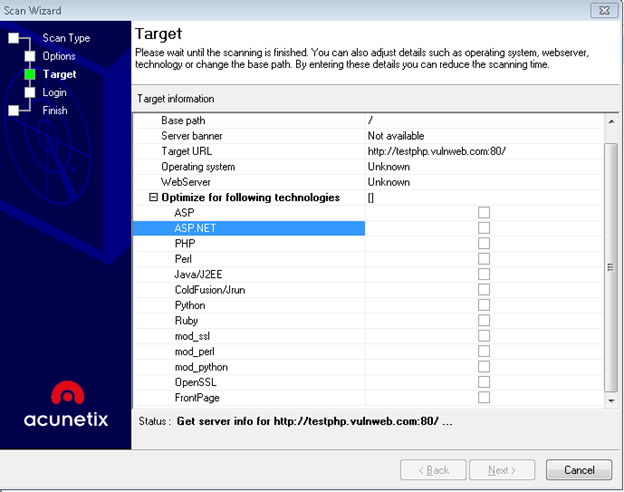The height and width of the screenshot is (492, 624).
Task: Check the Java/J2EE checkbox
Action: click(484, 274)
